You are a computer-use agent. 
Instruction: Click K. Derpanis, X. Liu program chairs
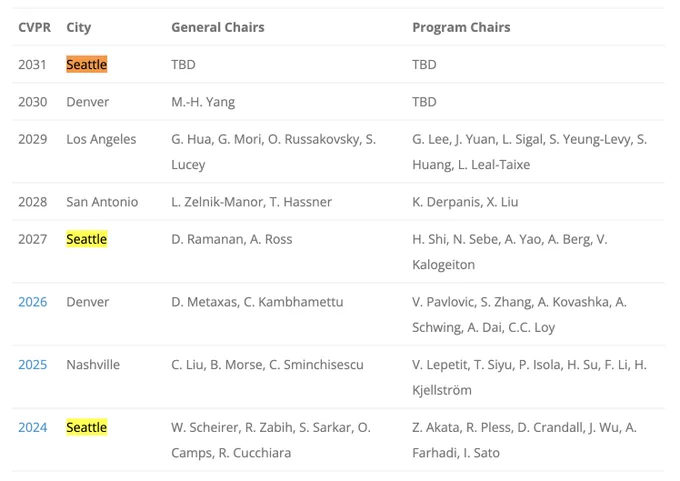465,202
